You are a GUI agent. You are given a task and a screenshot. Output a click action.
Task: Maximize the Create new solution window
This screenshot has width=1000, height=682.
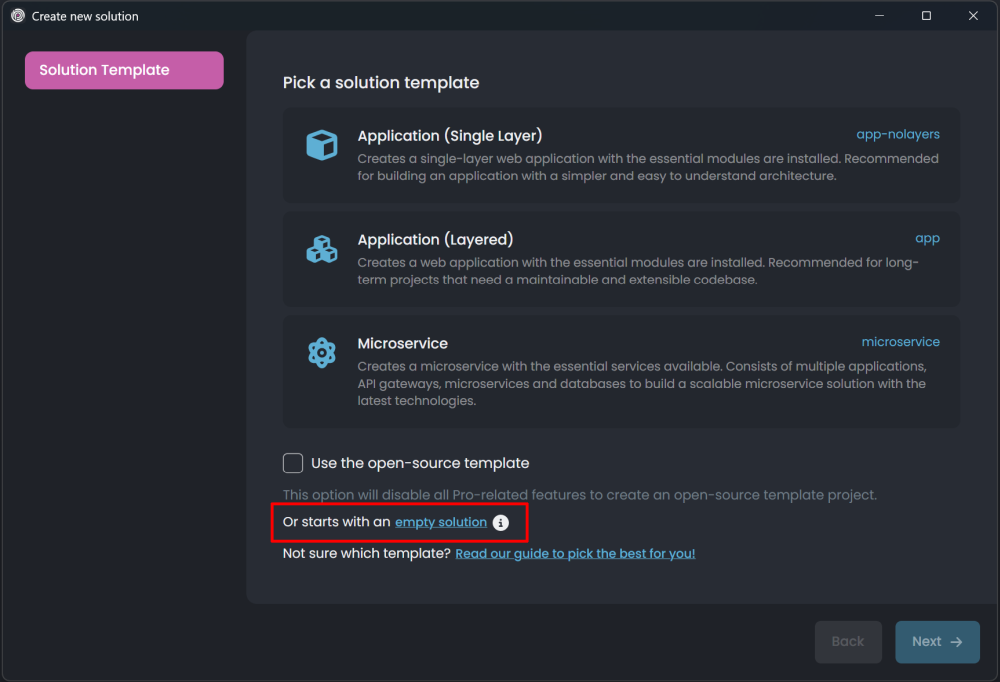pos(926,16)
